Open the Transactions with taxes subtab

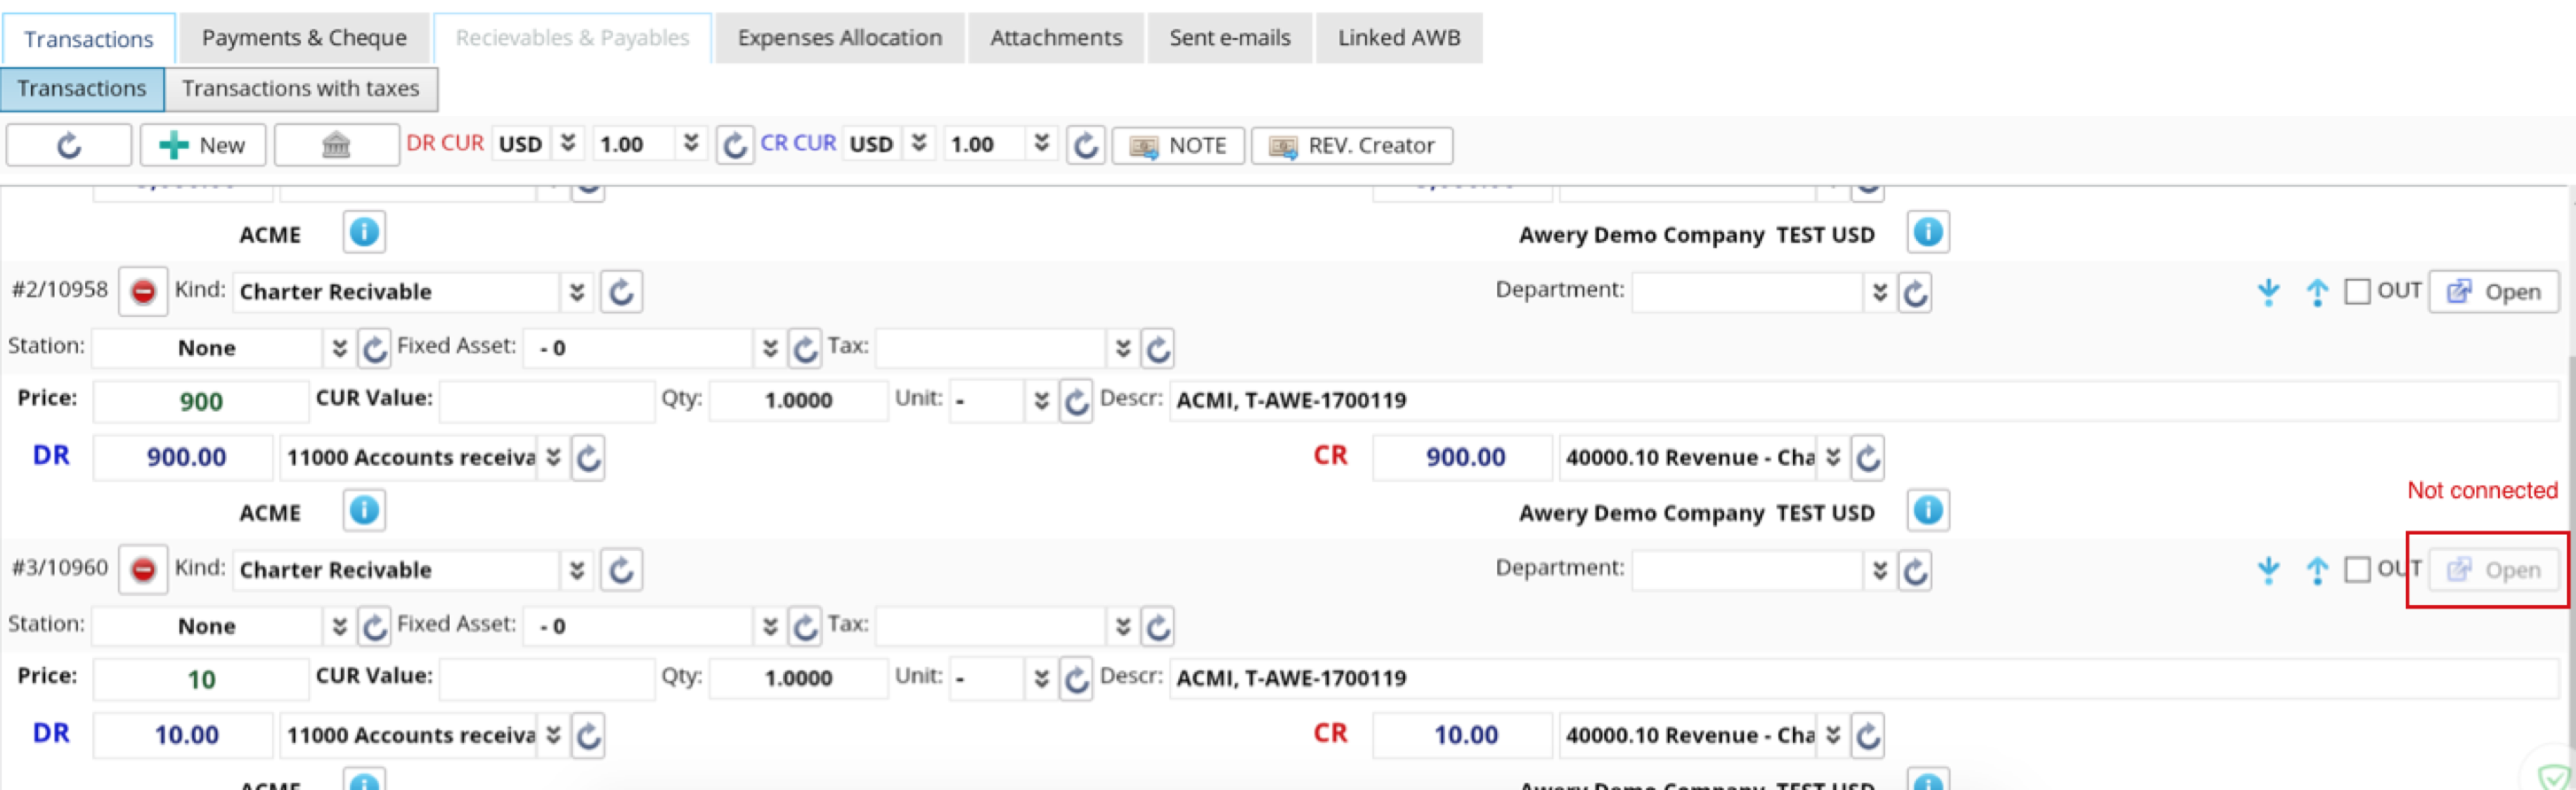300,89
